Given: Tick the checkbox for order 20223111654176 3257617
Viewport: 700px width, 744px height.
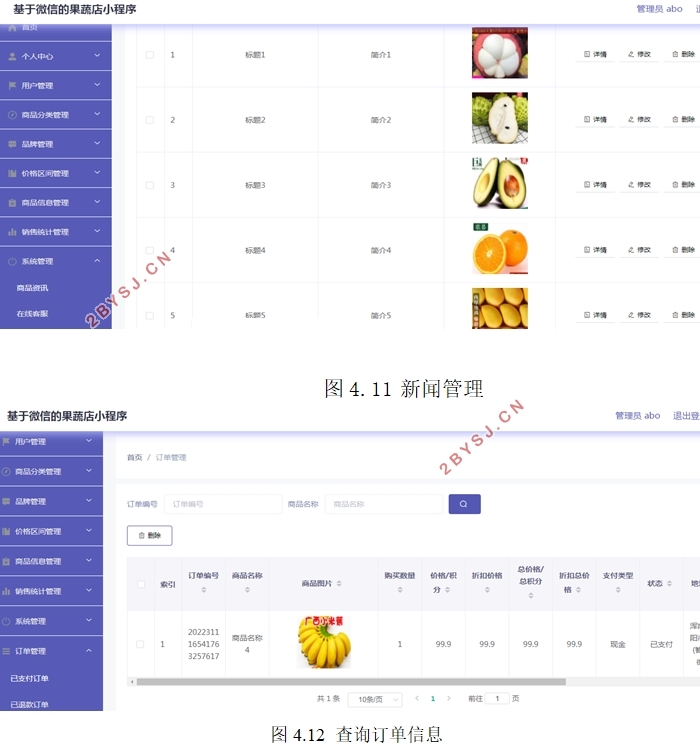Looking at the screenshot, I should click(140, 644).
